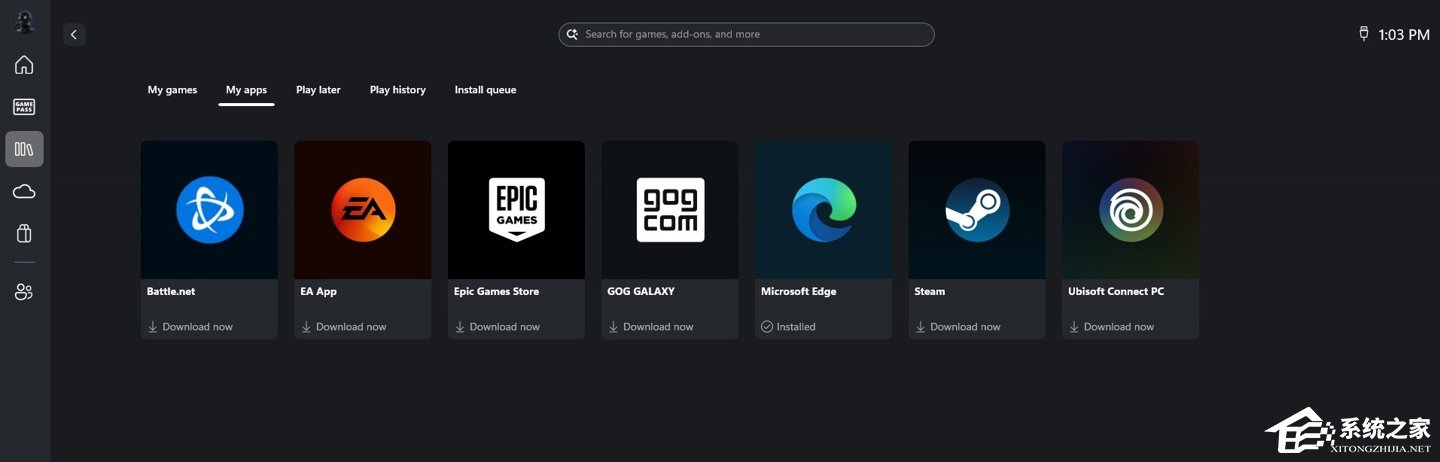Image resolution: width=1440 pixels, height=462 pixels.
Task: Open the EA App tile logo
Action: pos(363,210)
